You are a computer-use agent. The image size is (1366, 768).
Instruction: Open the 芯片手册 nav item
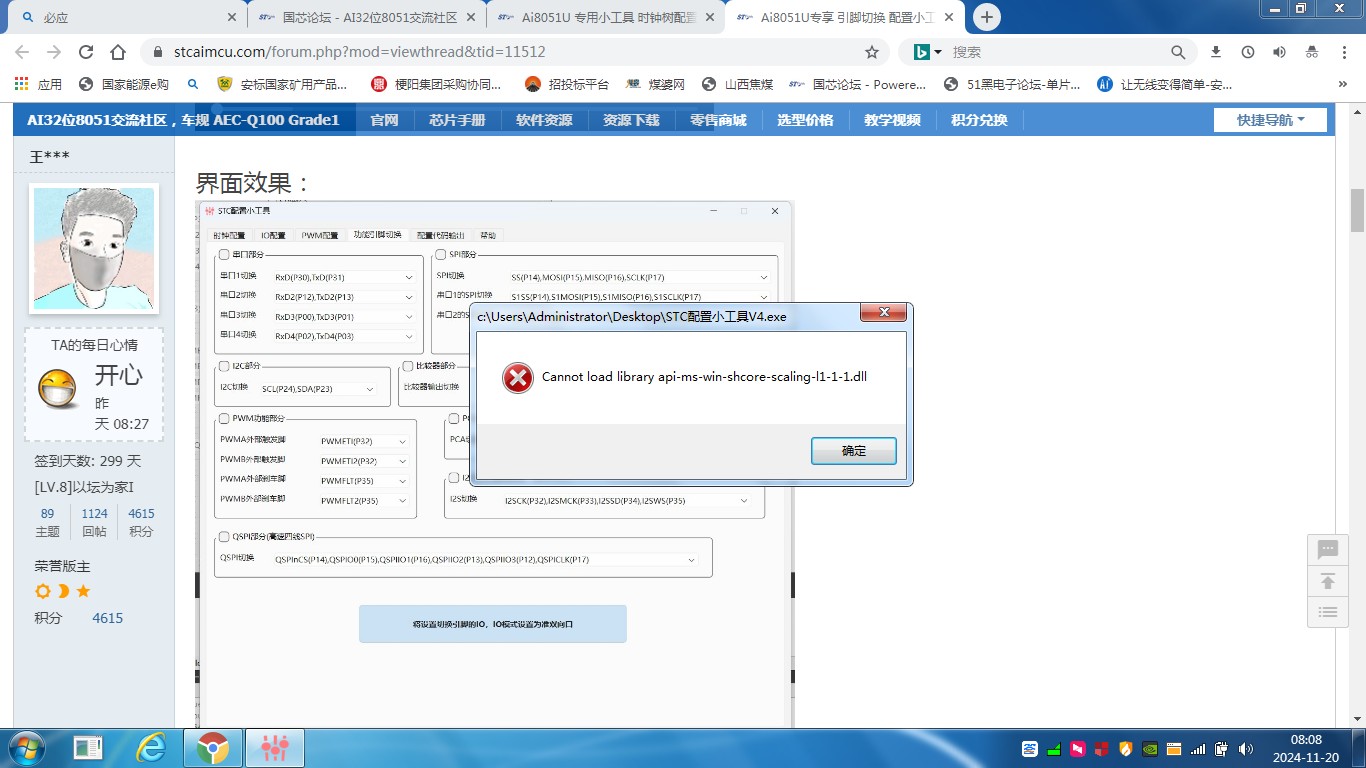[x=457, y=120]
